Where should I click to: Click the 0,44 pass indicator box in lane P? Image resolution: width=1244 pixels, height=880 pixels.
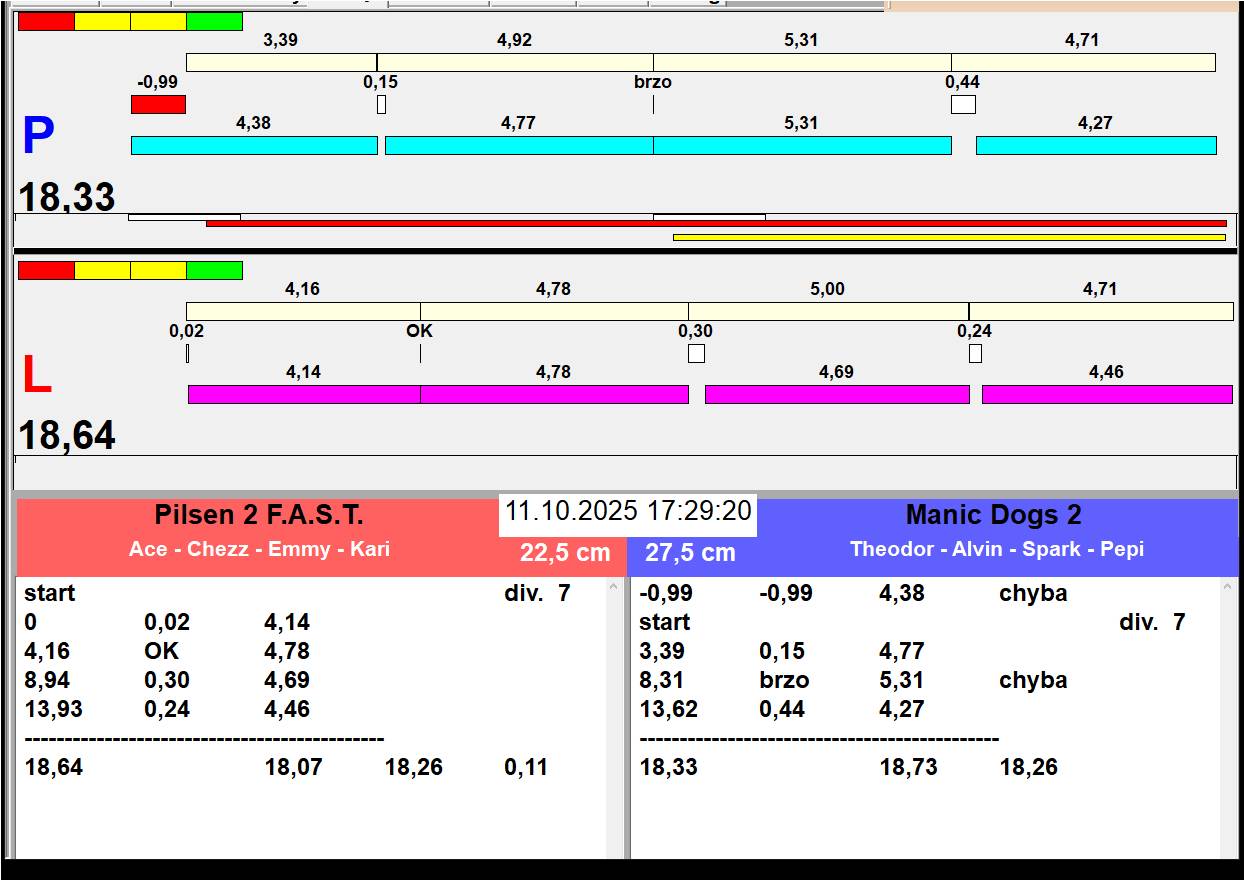tap(963, 104)
